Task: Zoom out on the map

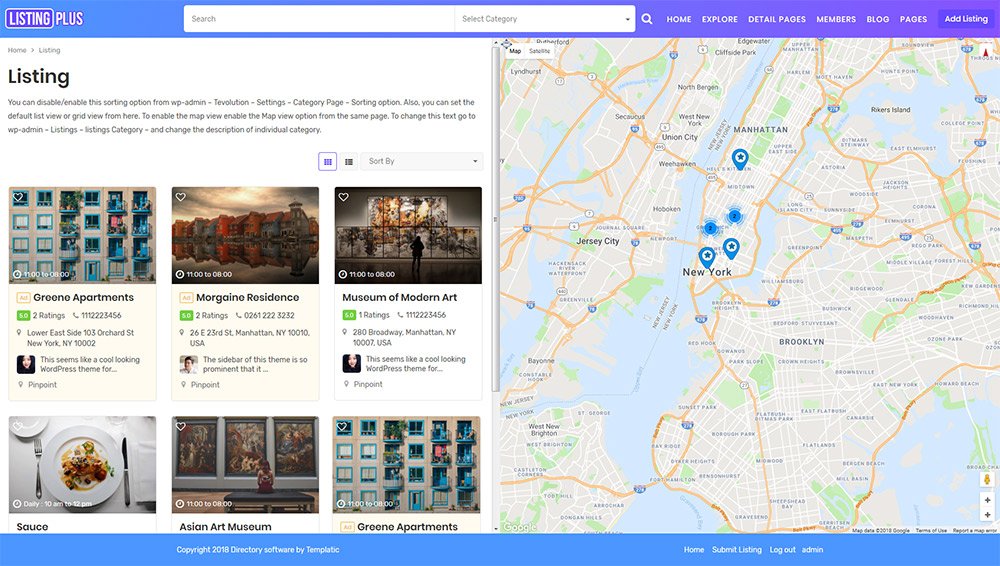Action: pos(987,515)
